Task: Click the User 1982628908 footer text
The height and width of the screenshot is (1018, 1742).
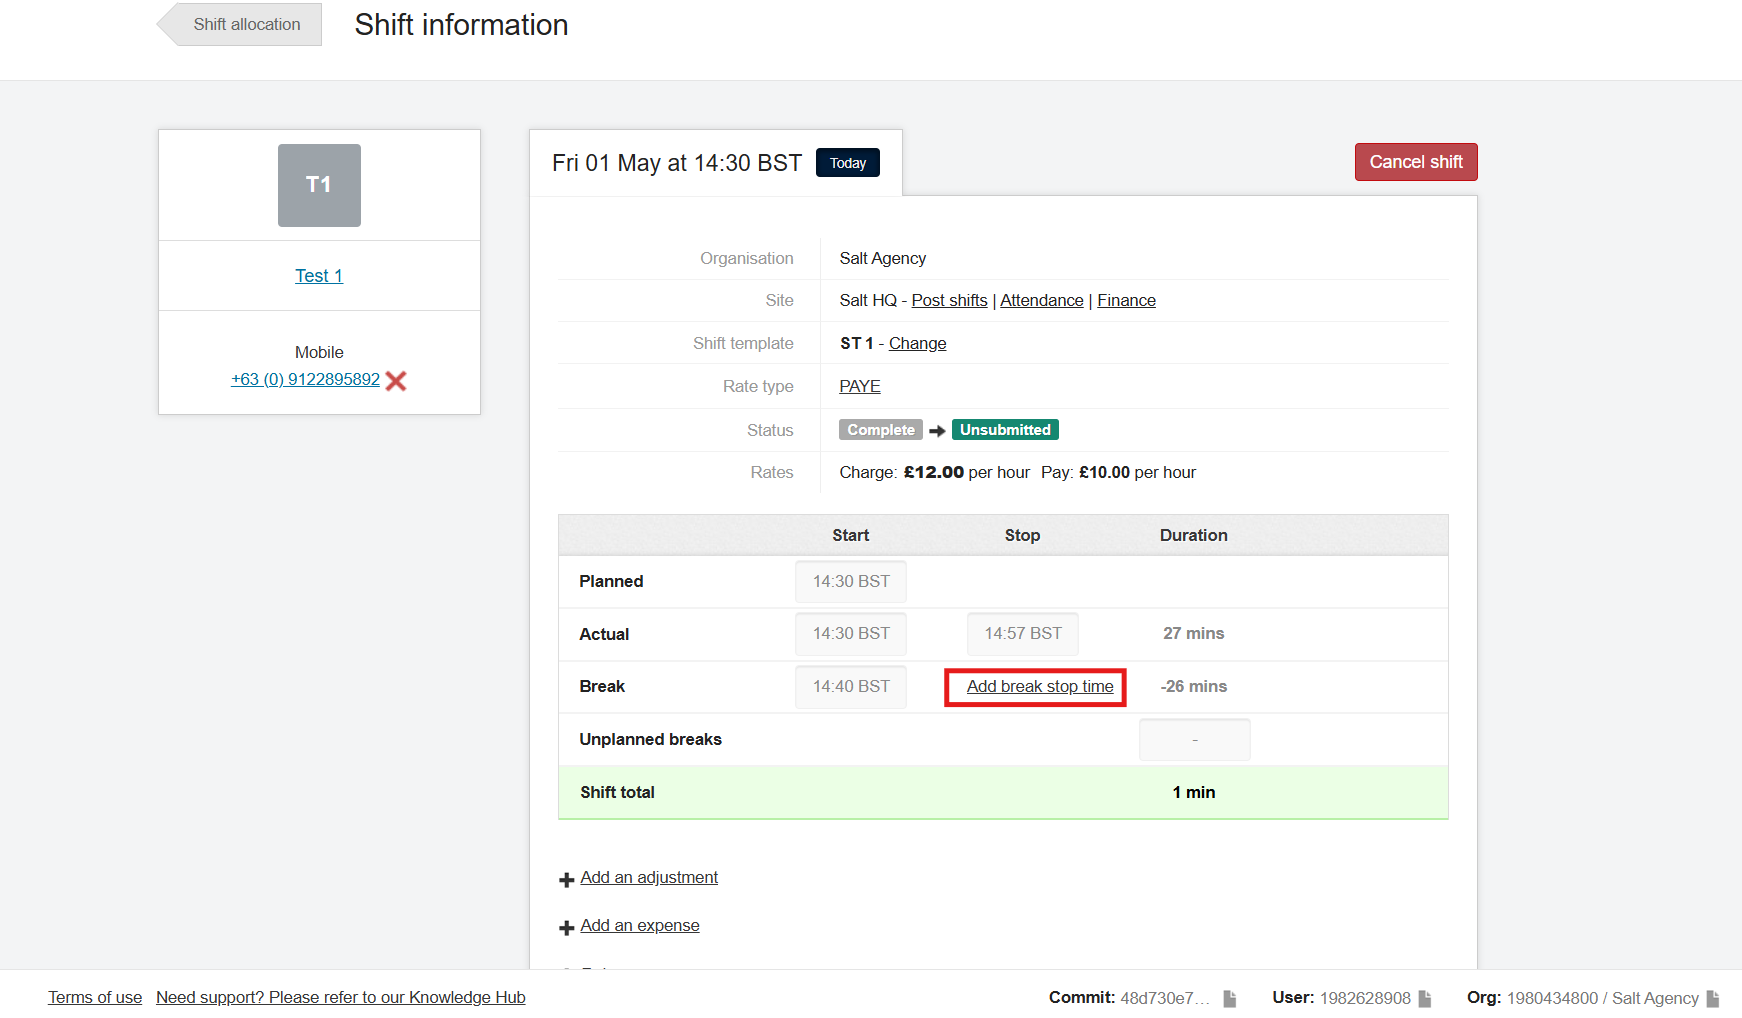Action: 1342,998
